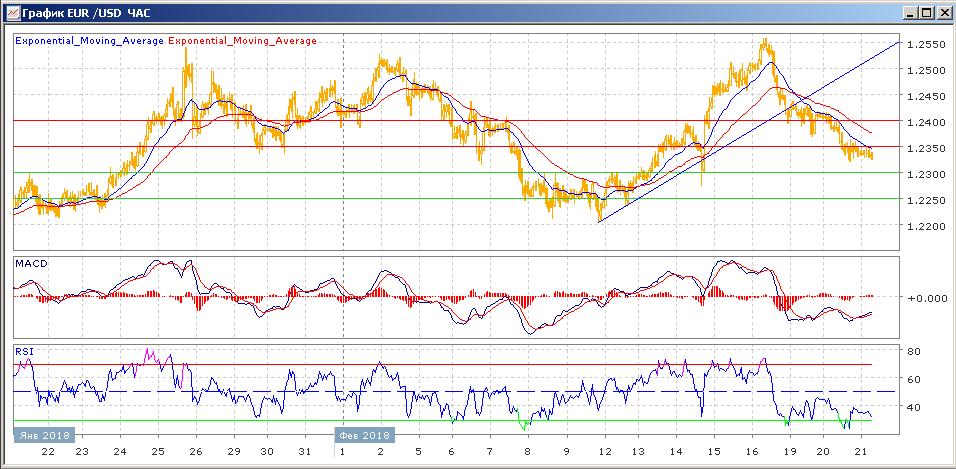
Task: Click the MACD indicator panel label
Action: [x=32, y=263]
